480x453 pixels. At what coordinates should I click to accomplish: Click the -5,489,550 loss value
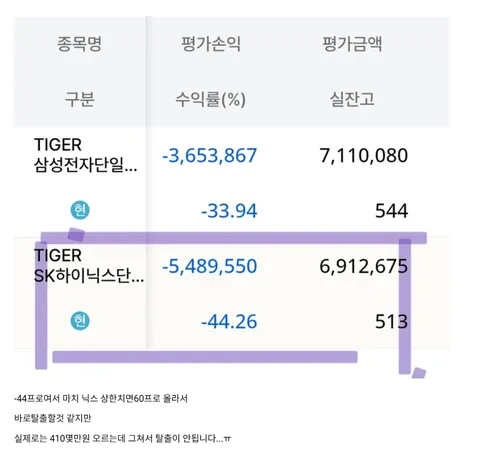pos(210,266)
